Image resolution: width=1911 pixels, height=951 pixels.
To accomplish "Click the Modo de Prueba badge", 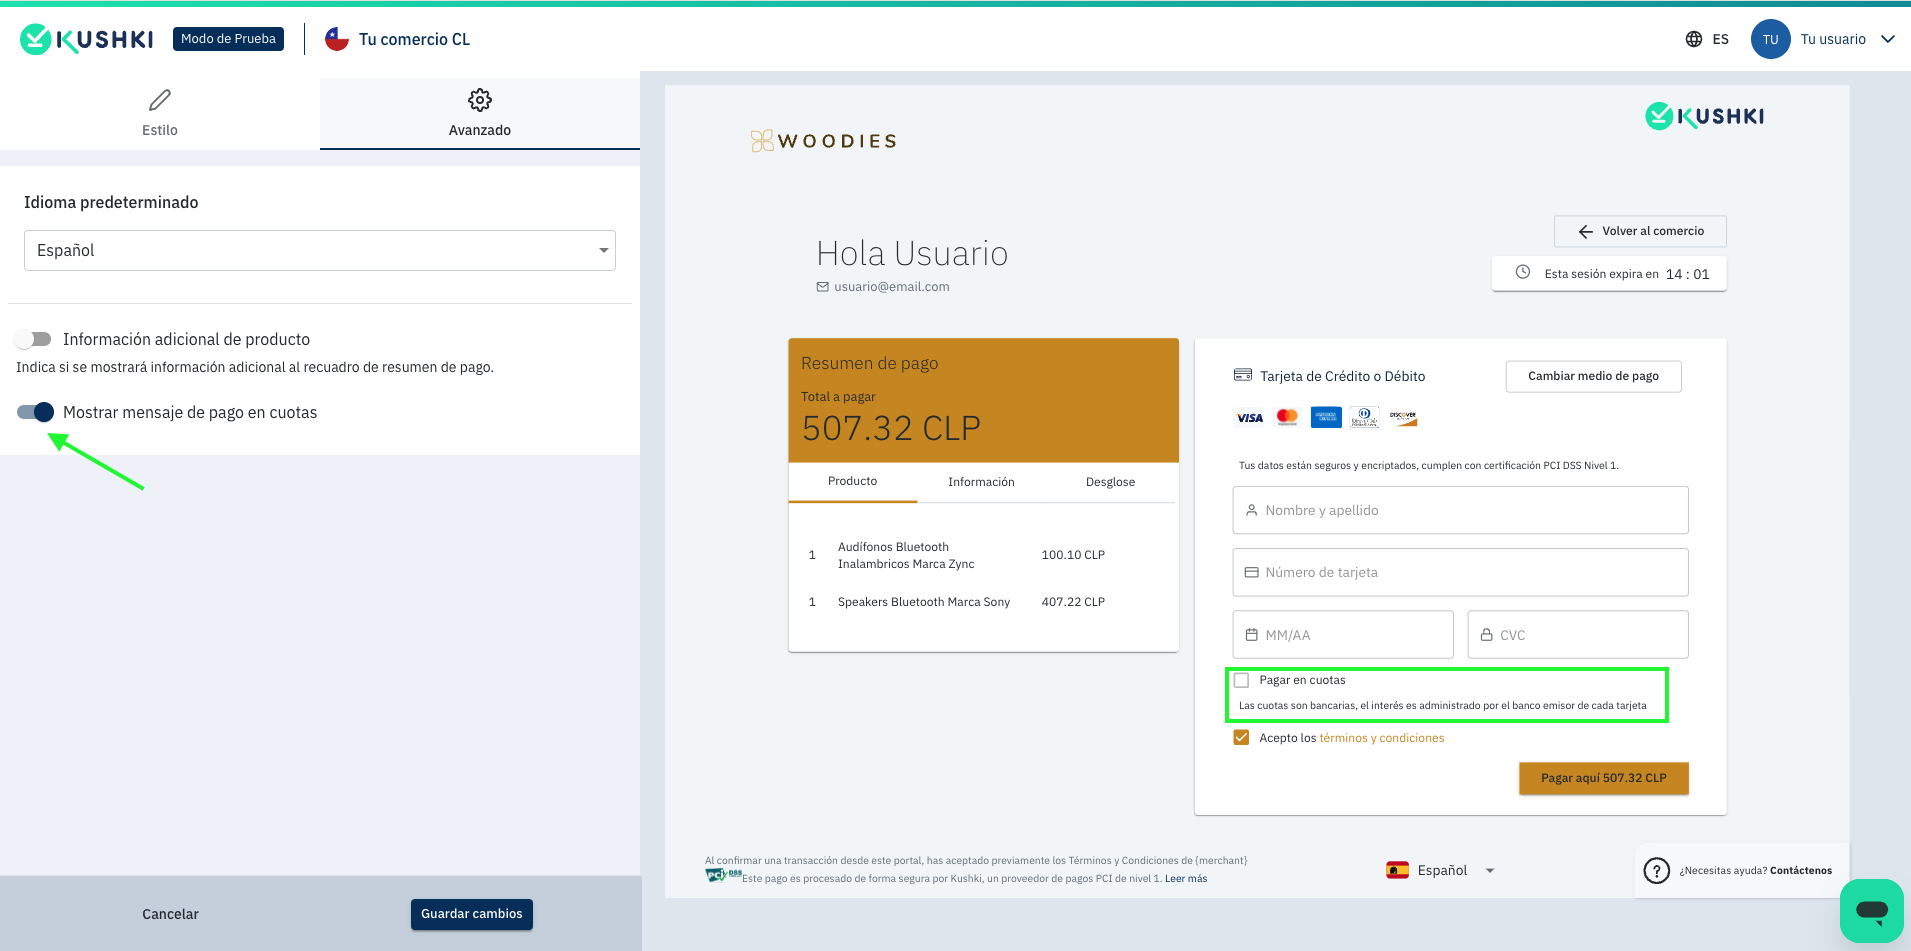I will coord(228,39).
